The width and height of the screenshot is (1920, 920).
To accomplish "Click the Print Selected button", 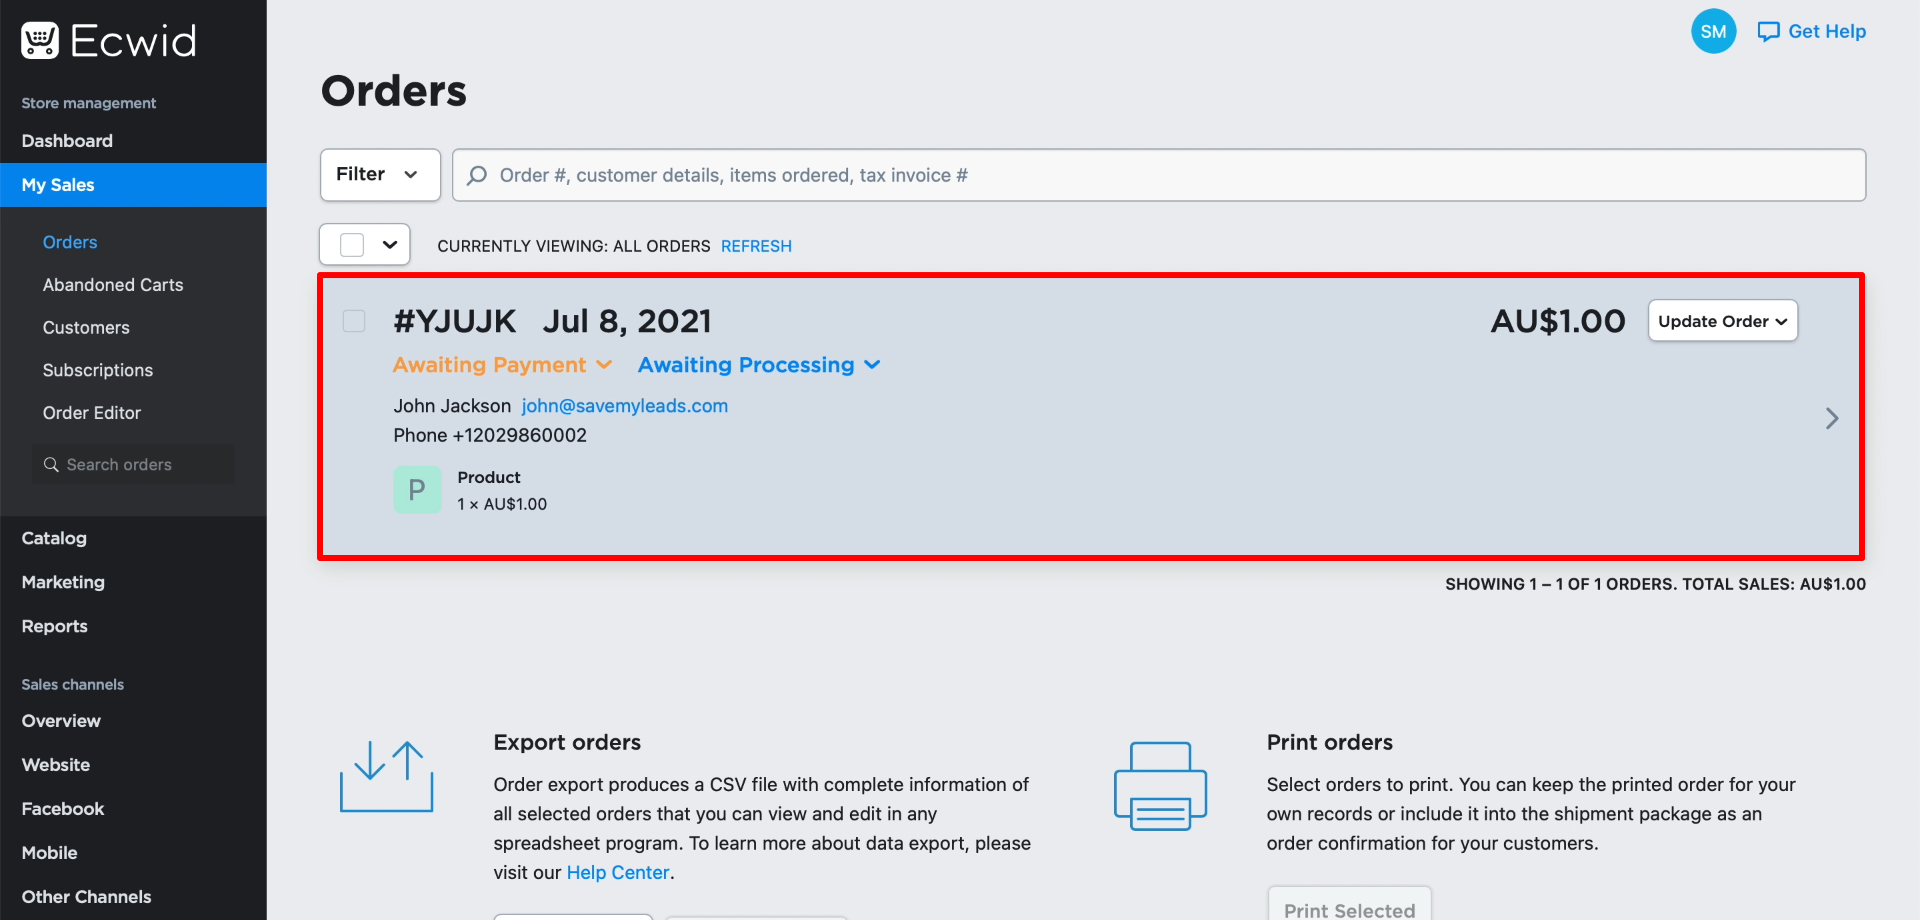I will coord(1349,905).
